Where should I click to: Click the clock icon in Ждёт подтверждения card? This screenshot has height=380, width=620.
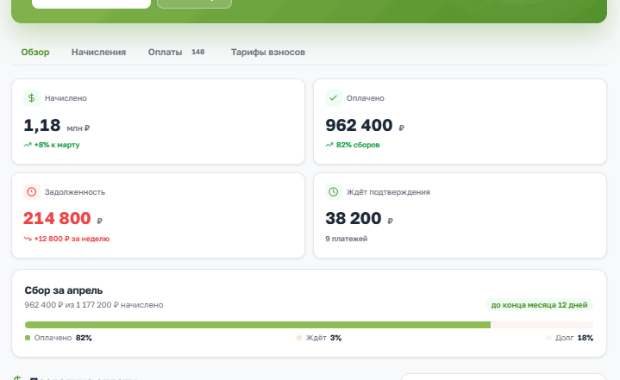(x=333, y=192)
